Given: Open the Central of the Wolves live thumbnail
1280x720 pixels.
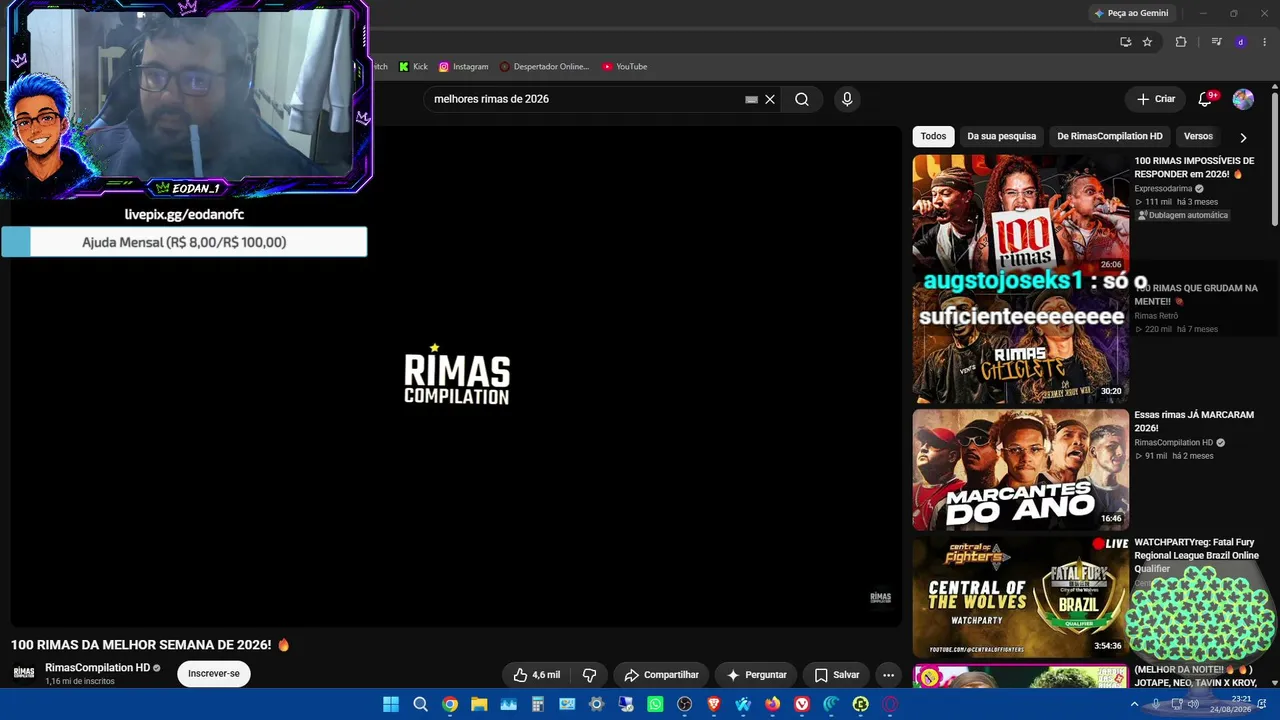Looking at the screenshot, I should tap(1020, 597).
